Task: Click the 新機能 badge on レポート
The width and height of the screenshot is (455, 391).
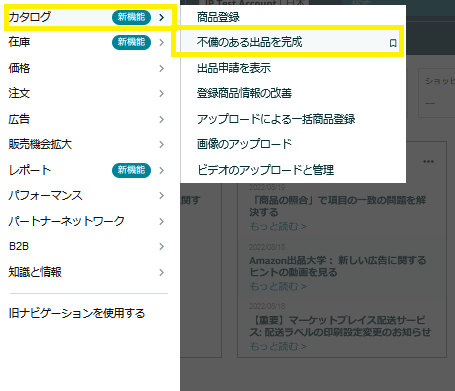Action: pos(131,170)
